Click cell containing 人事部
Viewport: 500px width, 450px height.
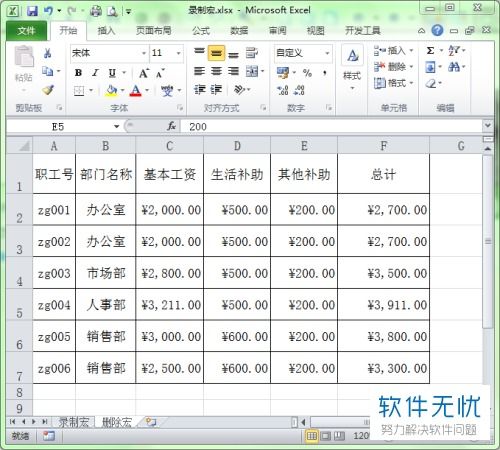click(x=106, y=305)
